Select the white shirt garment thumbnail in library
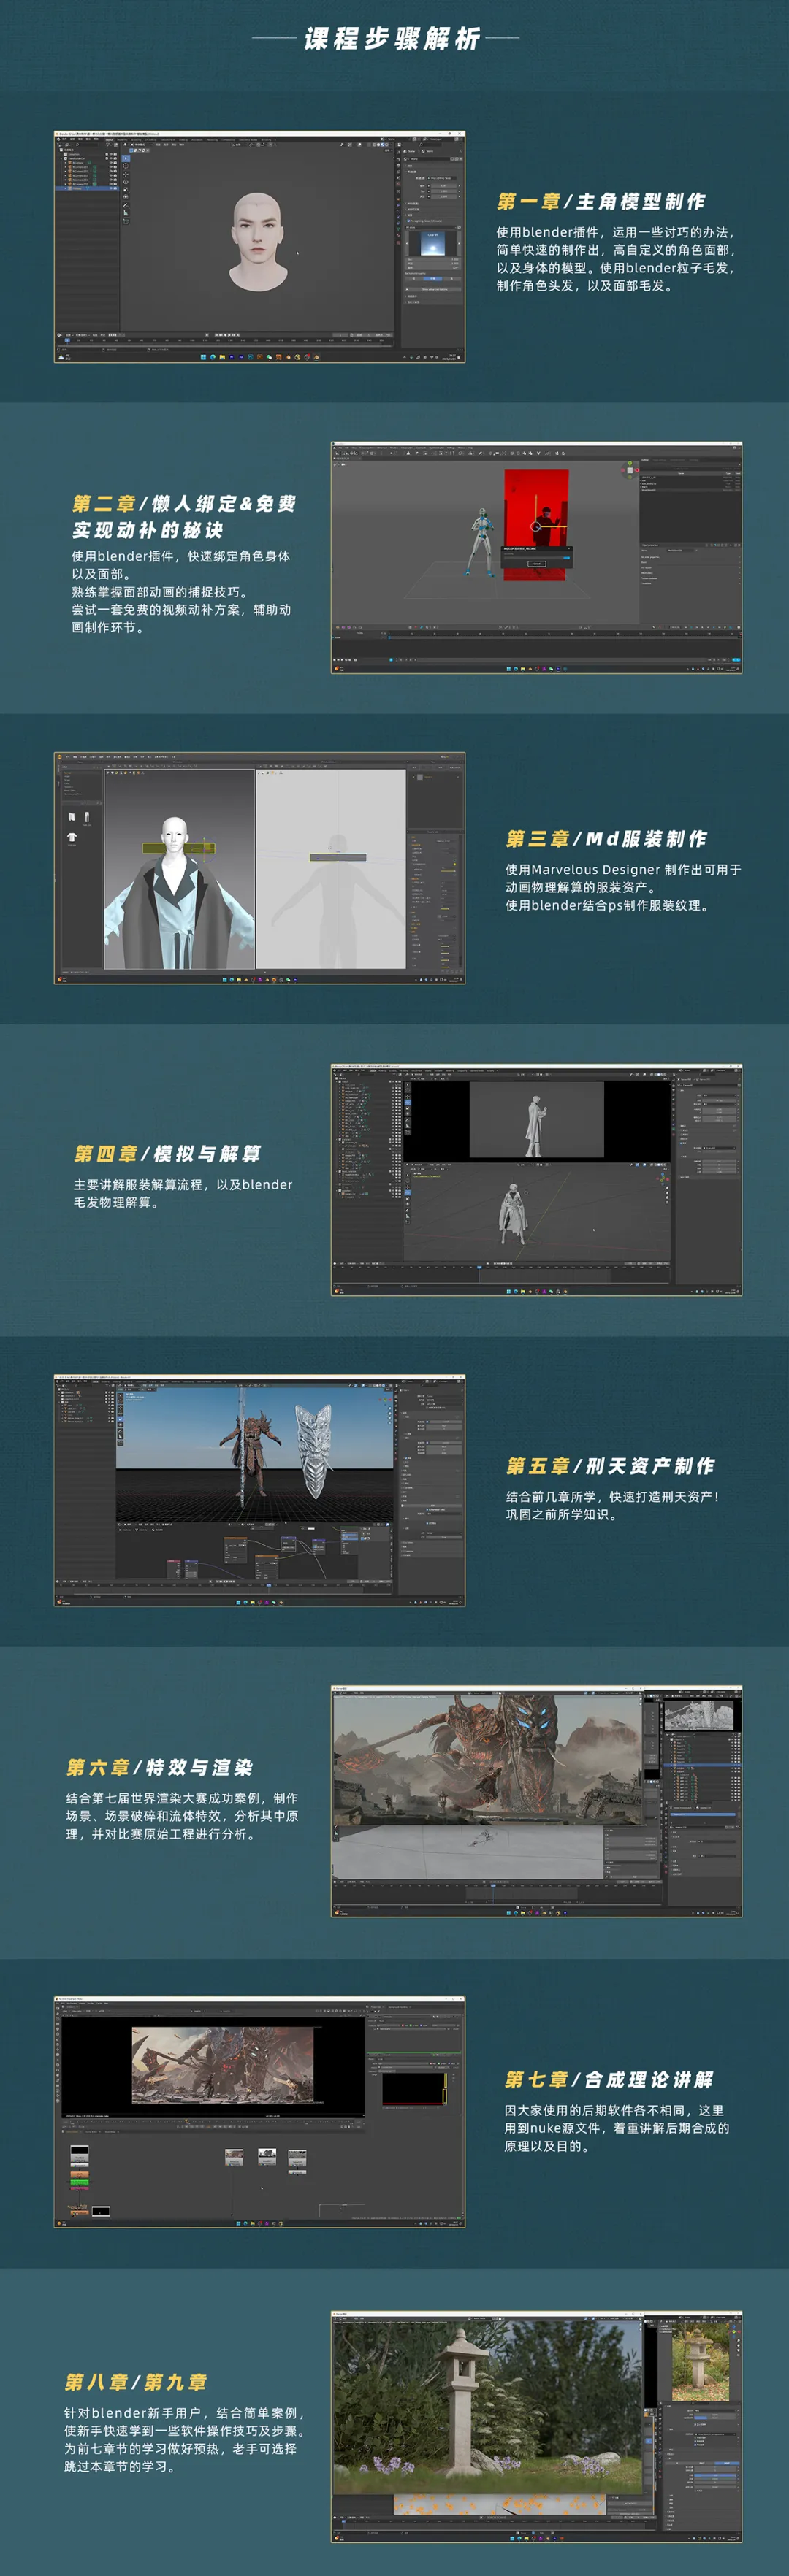The image size is (789, 2576). [72, 837]
